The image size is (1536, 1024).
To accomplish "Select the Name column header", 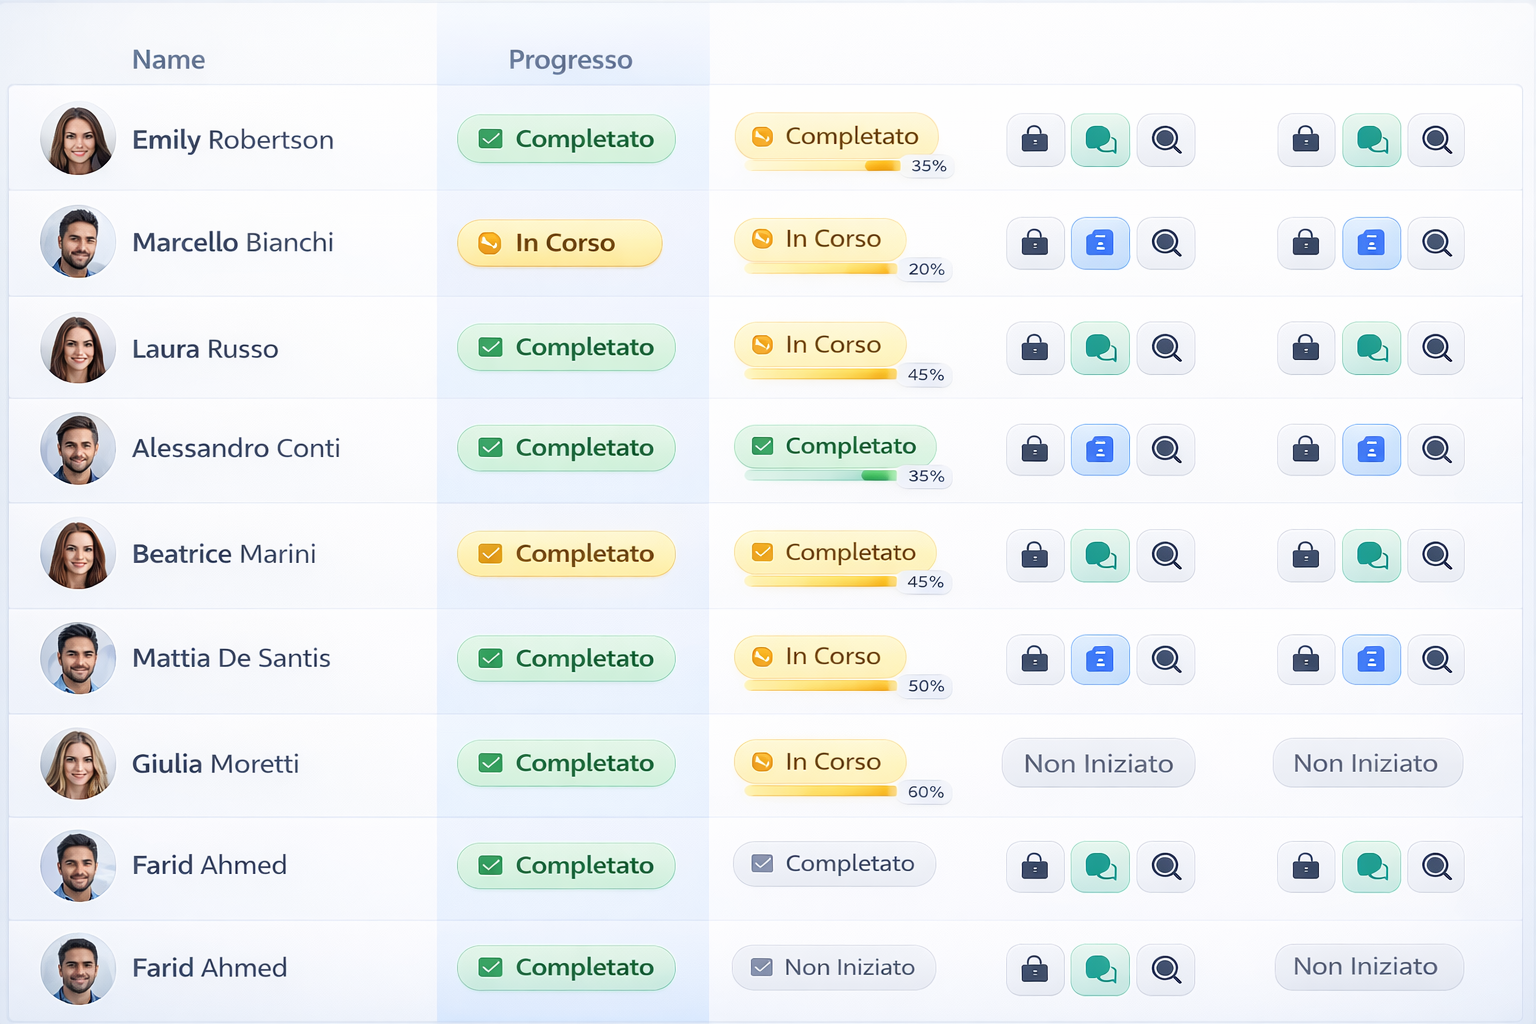I will tap(168, 59).
